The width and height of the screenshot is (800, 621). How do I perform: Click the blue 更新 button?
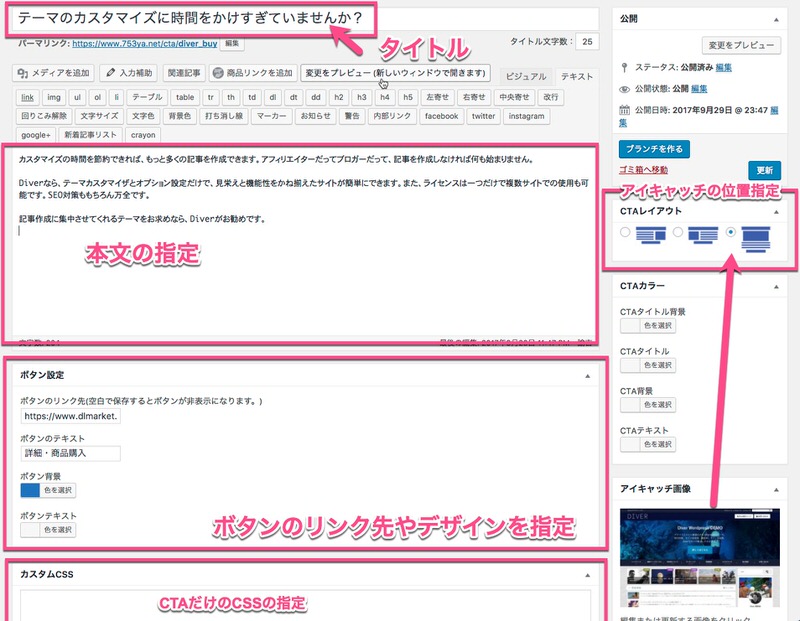764,170
